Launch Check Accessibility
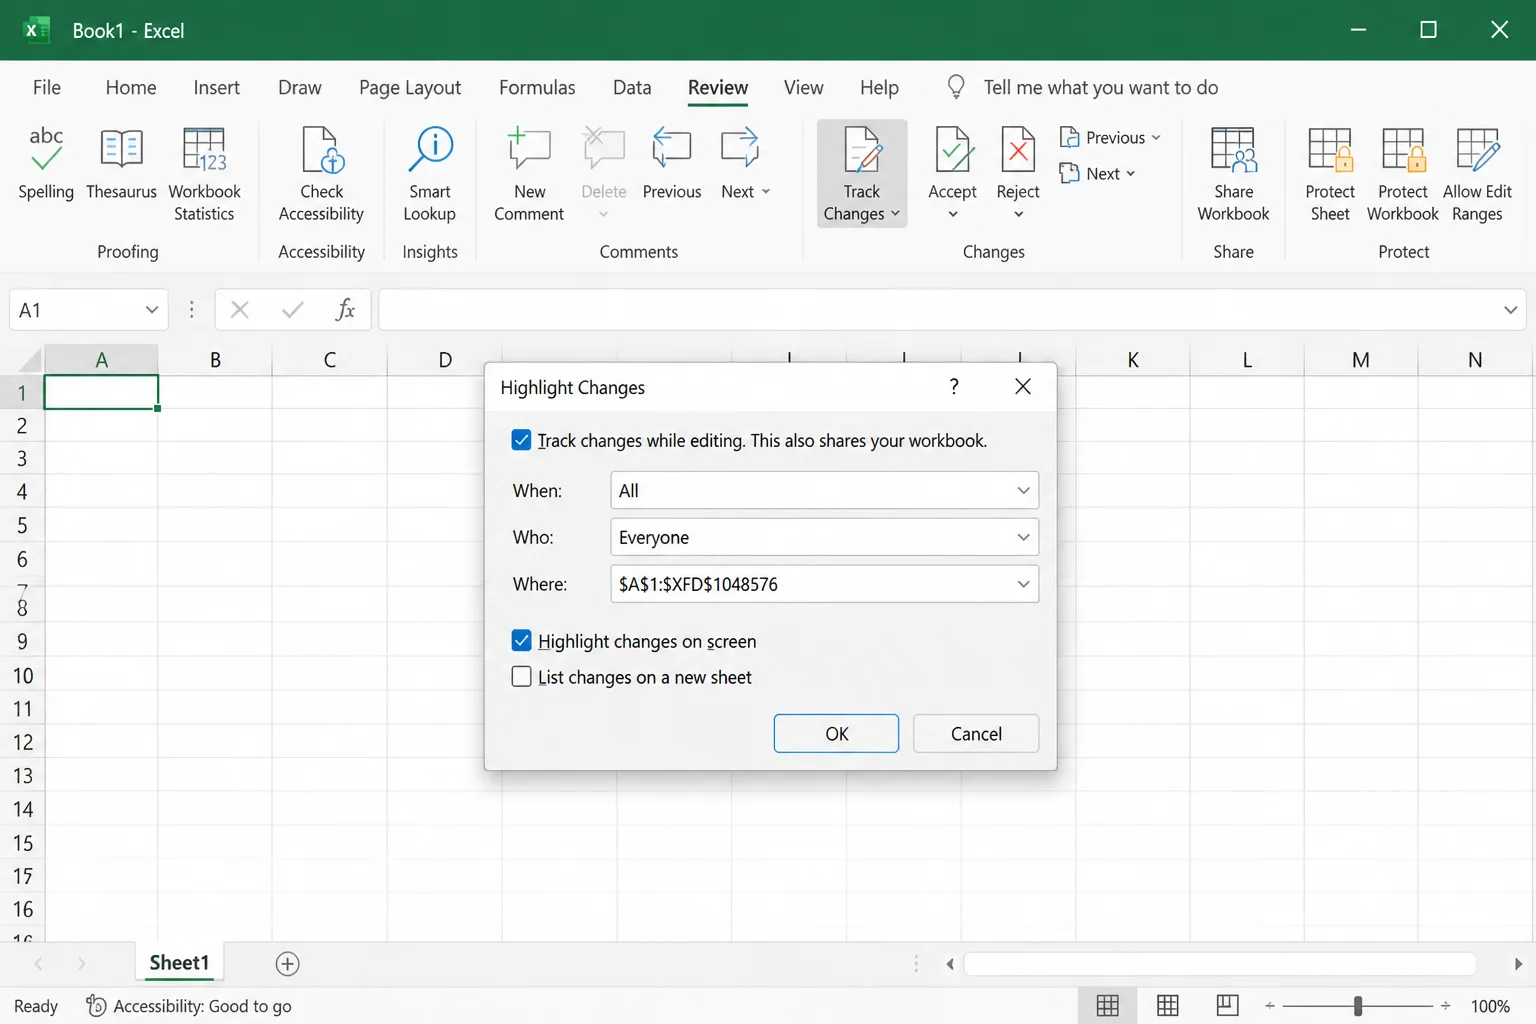This screenshot has height=1024, width=1536. pos(321,175)
